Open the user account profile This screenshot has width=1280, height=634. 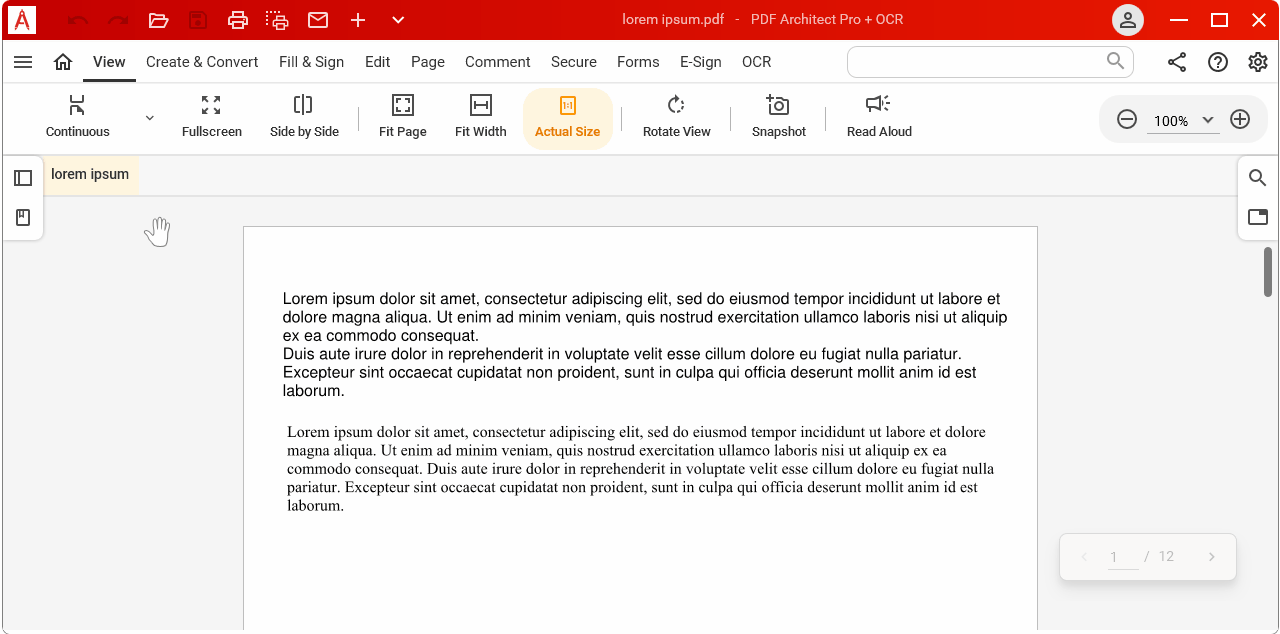1128,20
